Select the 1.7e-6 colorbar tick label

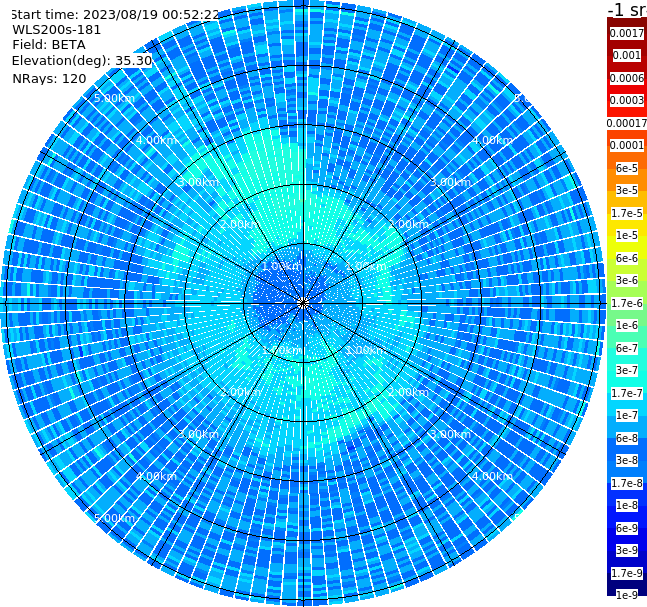627,303
